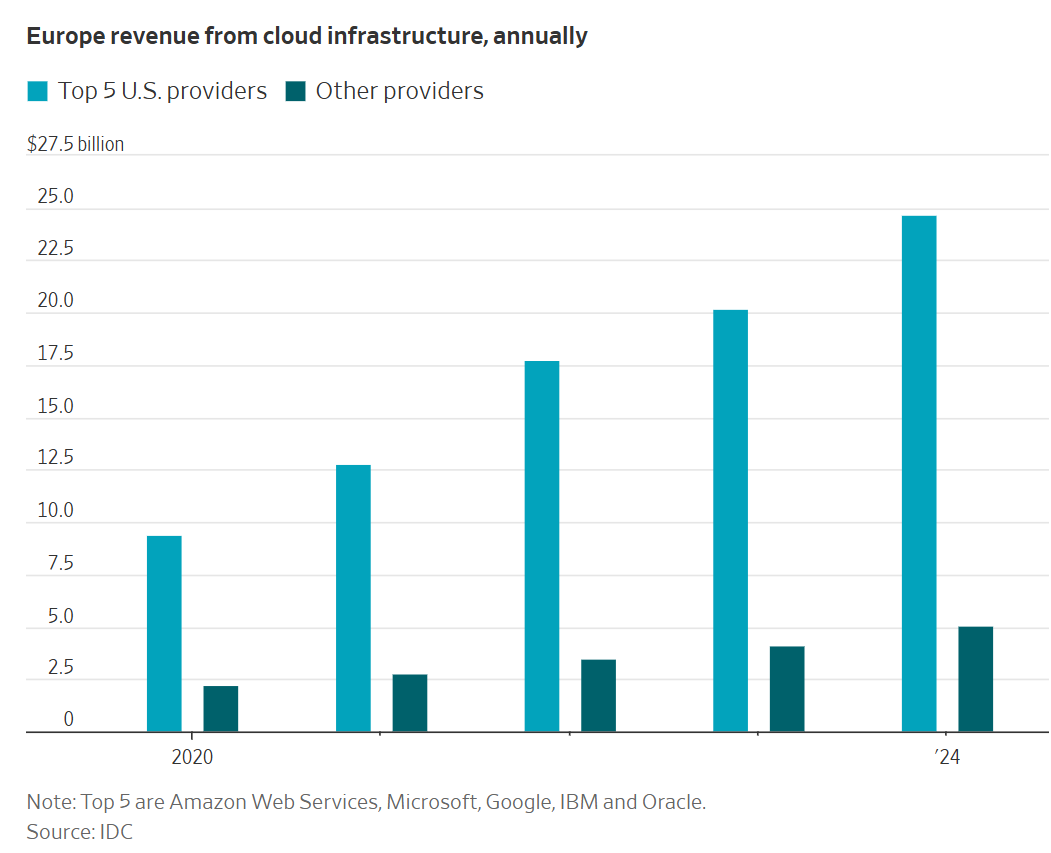Click the 2020 Other providers dark bar
This screenshot has width=1051, height=853.
(221, 709)
